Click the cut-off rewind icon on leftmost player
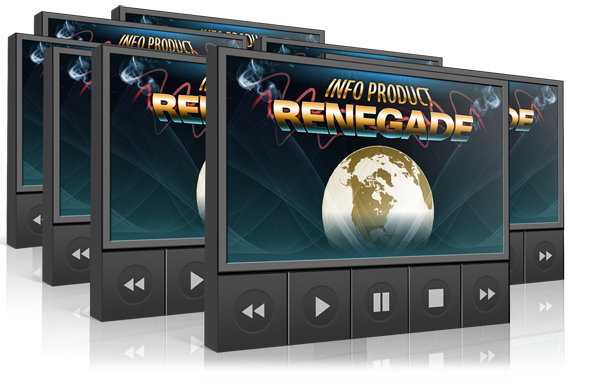This screenshot has height=384, width=600. click(x=36, y=220)
